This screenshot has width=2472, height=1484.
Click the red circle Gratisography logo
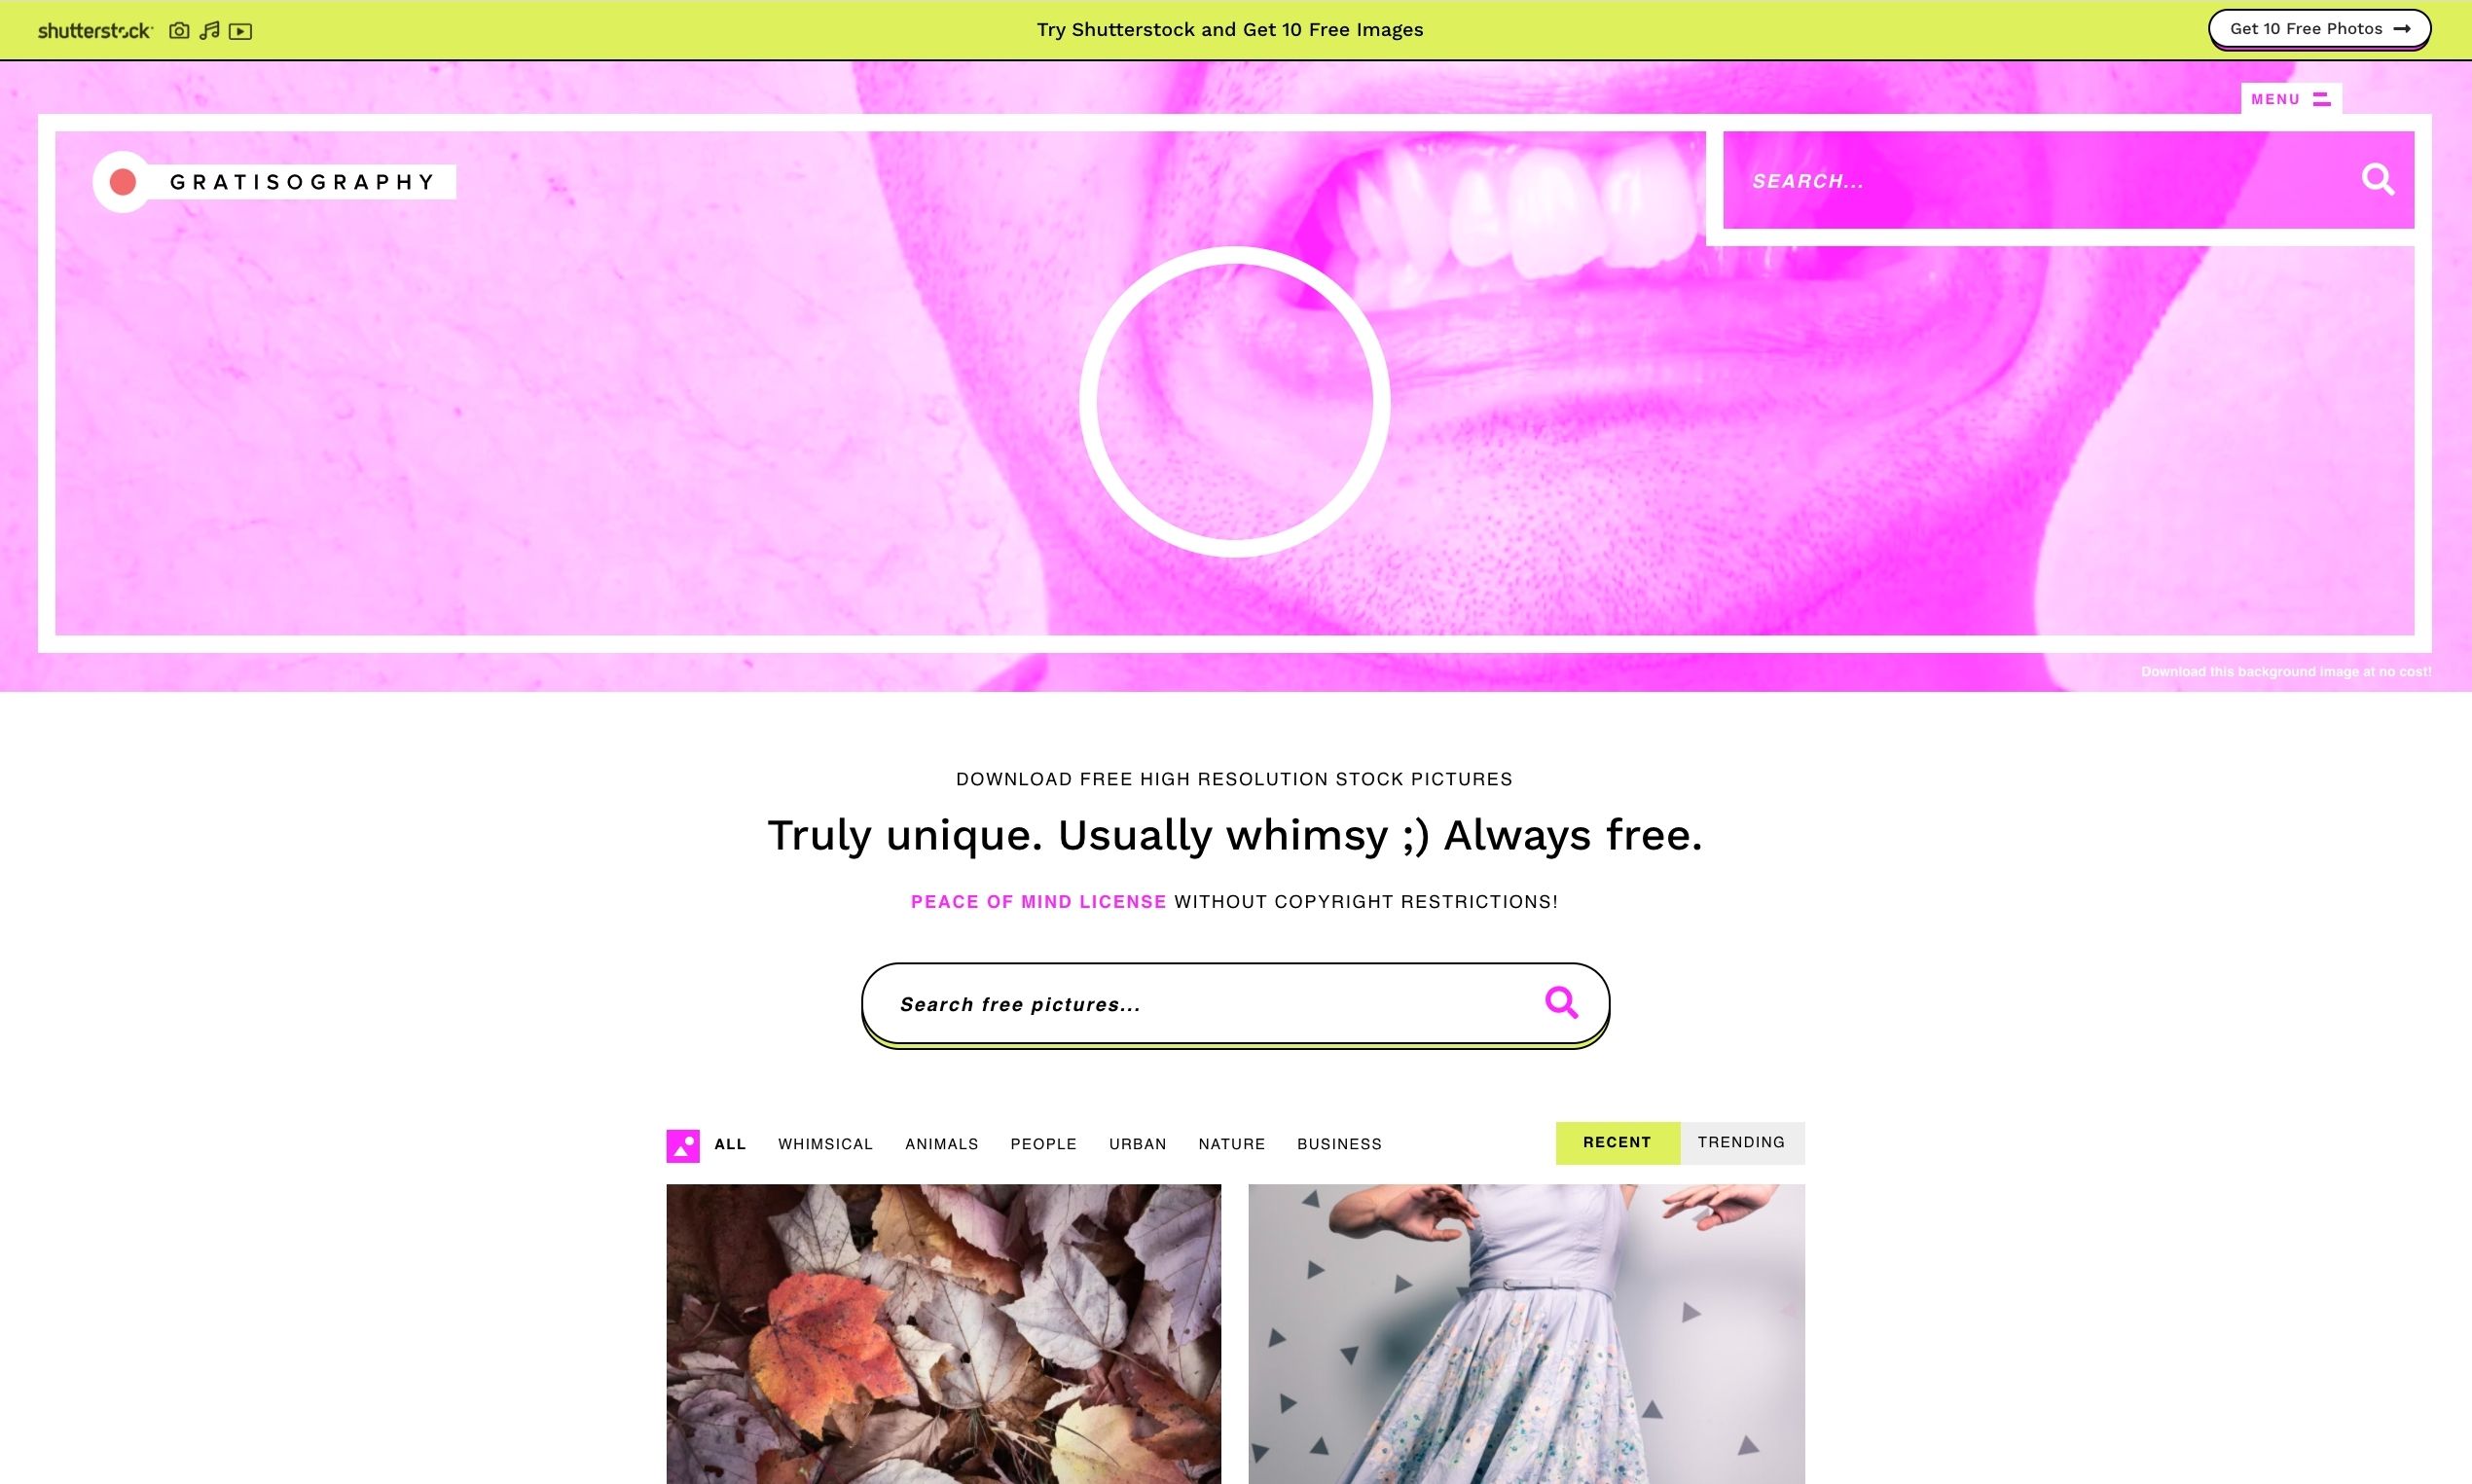(123, 182)
